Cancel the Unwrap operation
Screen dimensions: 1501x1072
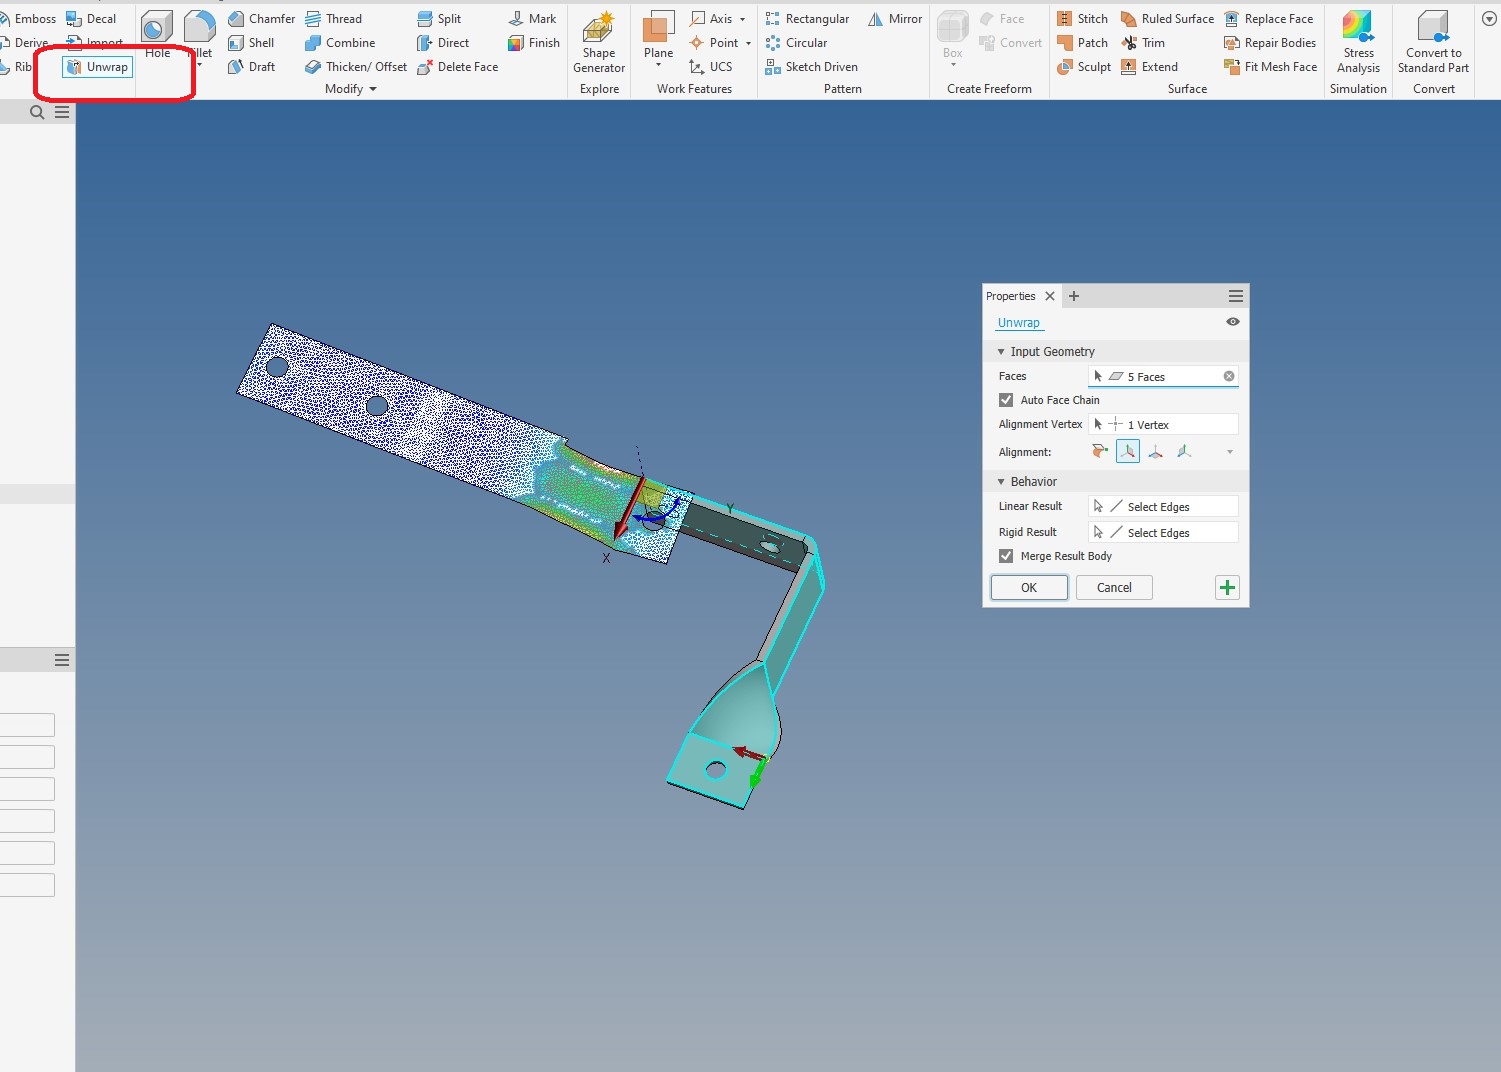(1114, 588)
